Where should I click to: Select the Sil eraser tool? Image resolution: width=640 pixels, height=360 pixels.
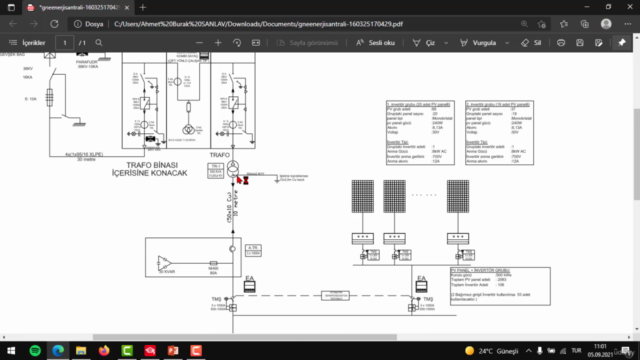[531, 42]
